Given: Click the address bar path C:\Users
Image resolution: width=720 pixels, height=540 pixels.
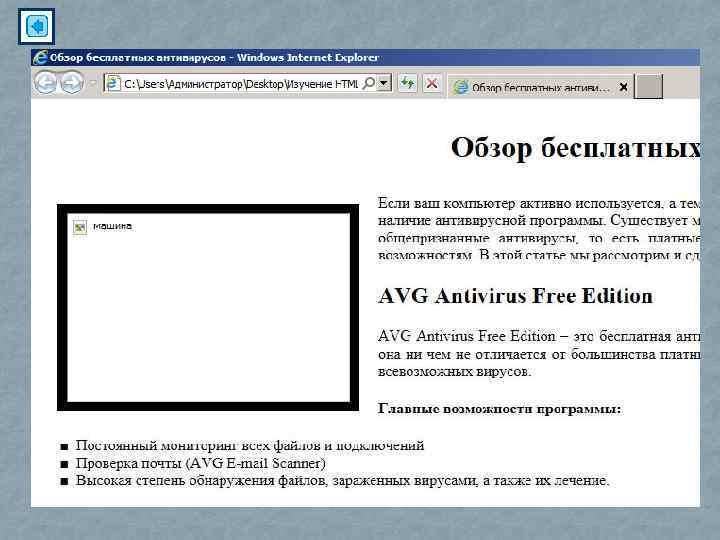Looking at the screenshot, I should coord(241,84).
